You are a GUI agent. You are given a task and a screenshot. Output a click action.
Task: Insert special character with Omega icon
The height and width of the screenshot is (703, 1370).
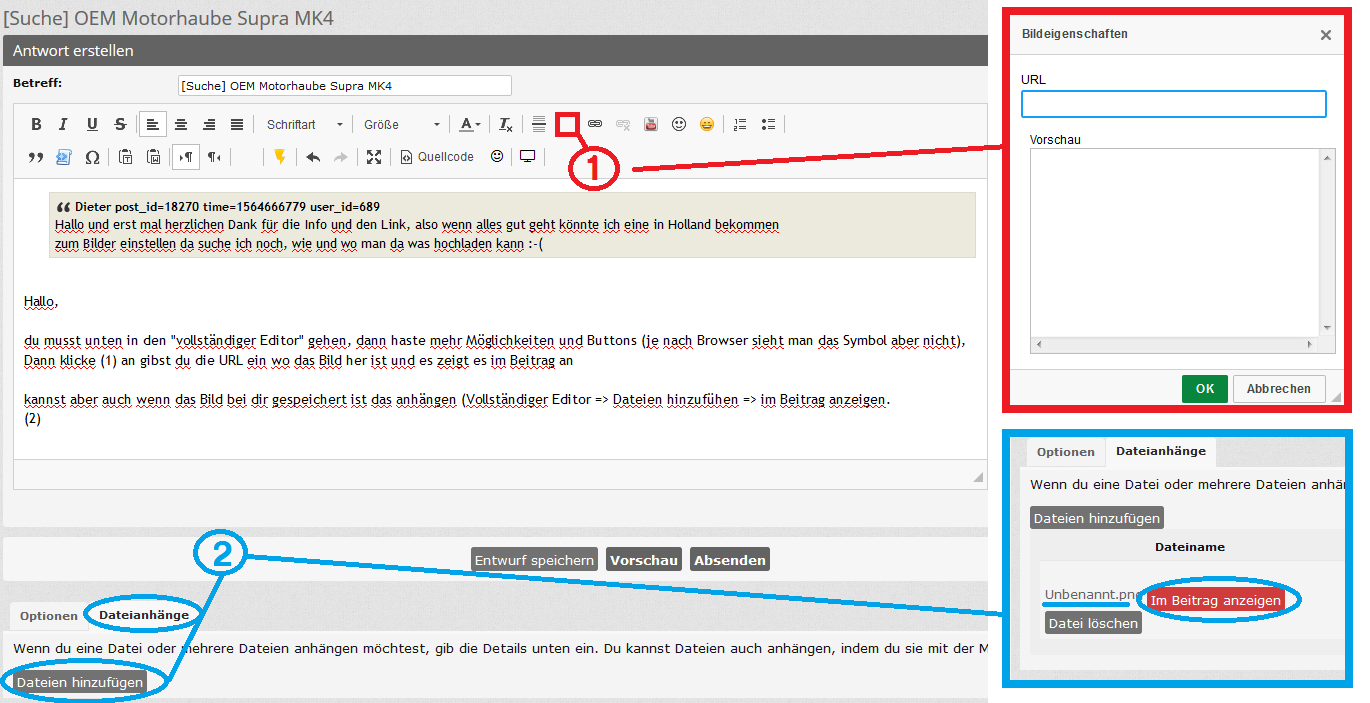92,157
